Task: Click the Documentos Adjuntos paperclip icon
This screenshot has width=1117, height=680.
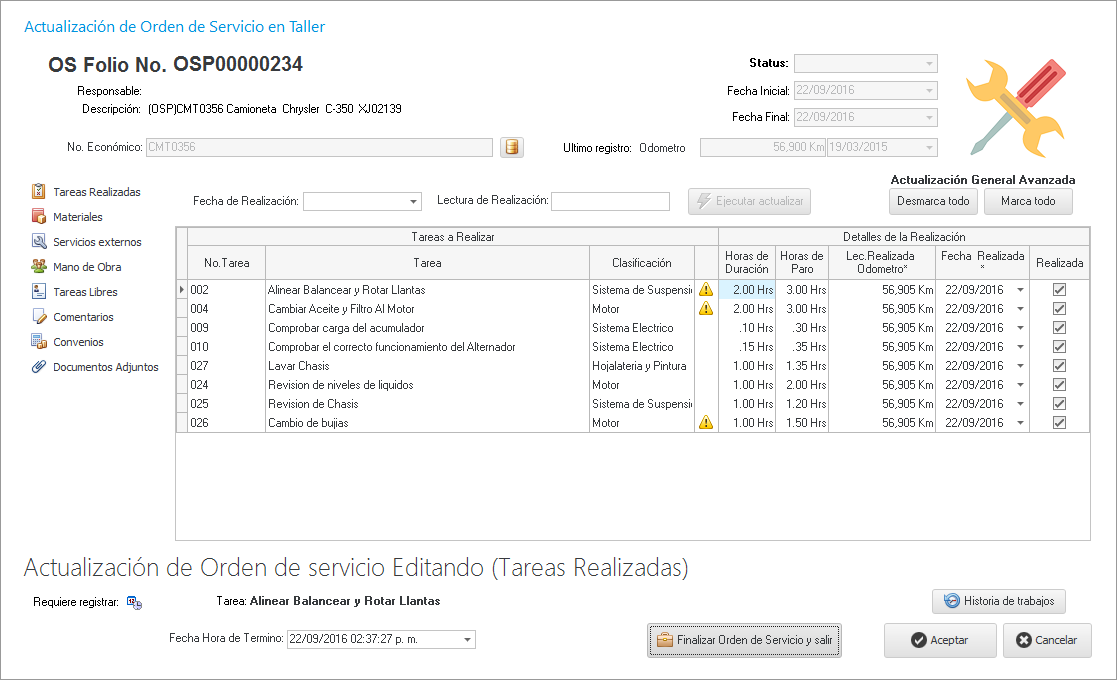Action: [x=39, y=367]
